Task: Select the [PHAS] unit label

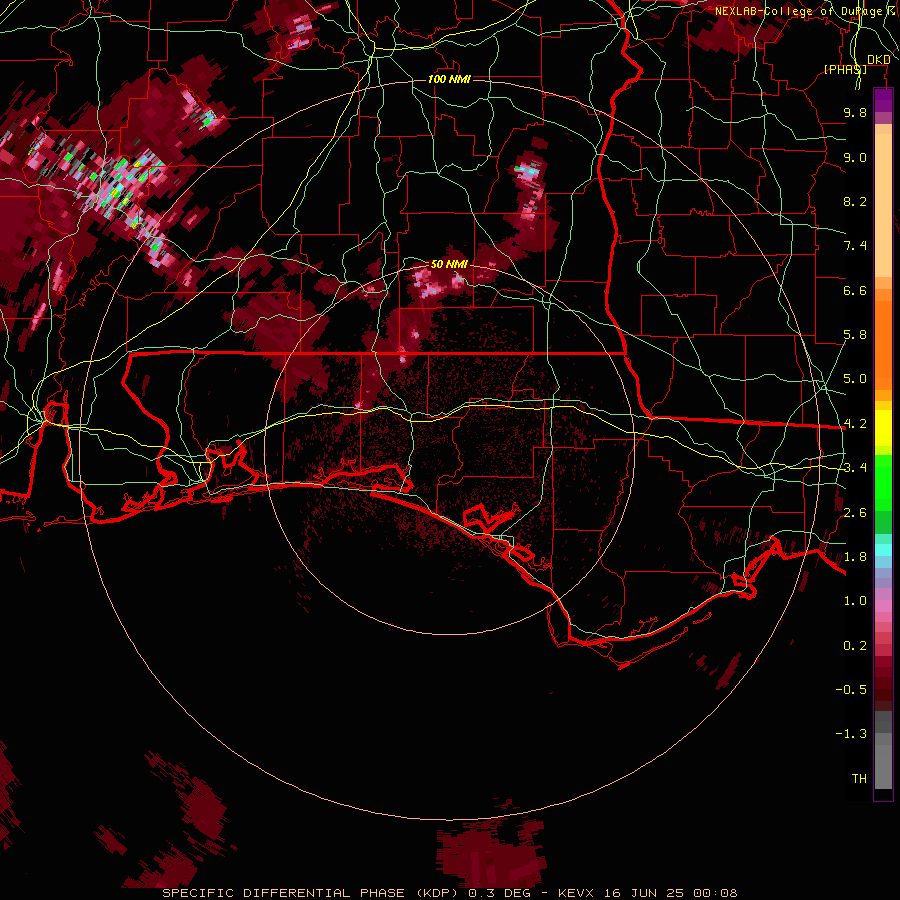Action: click(845, 69)
